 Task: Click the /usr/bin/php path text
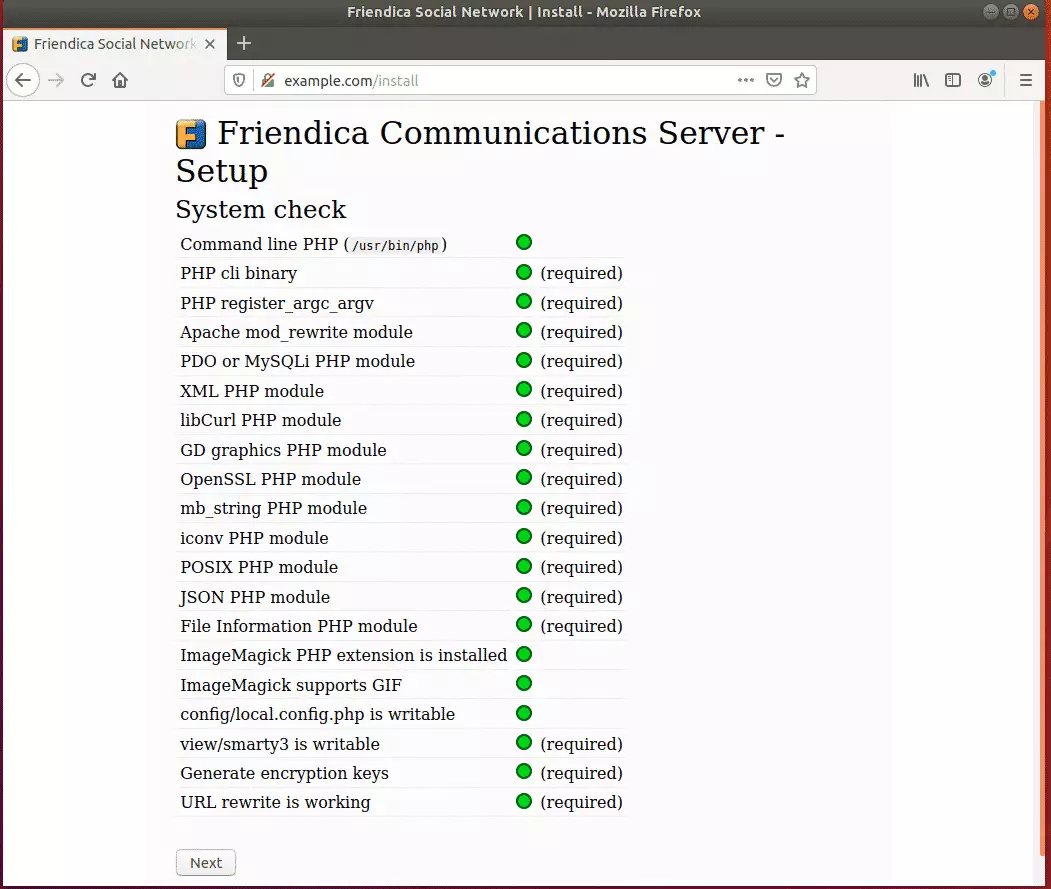tap(395, 245)
